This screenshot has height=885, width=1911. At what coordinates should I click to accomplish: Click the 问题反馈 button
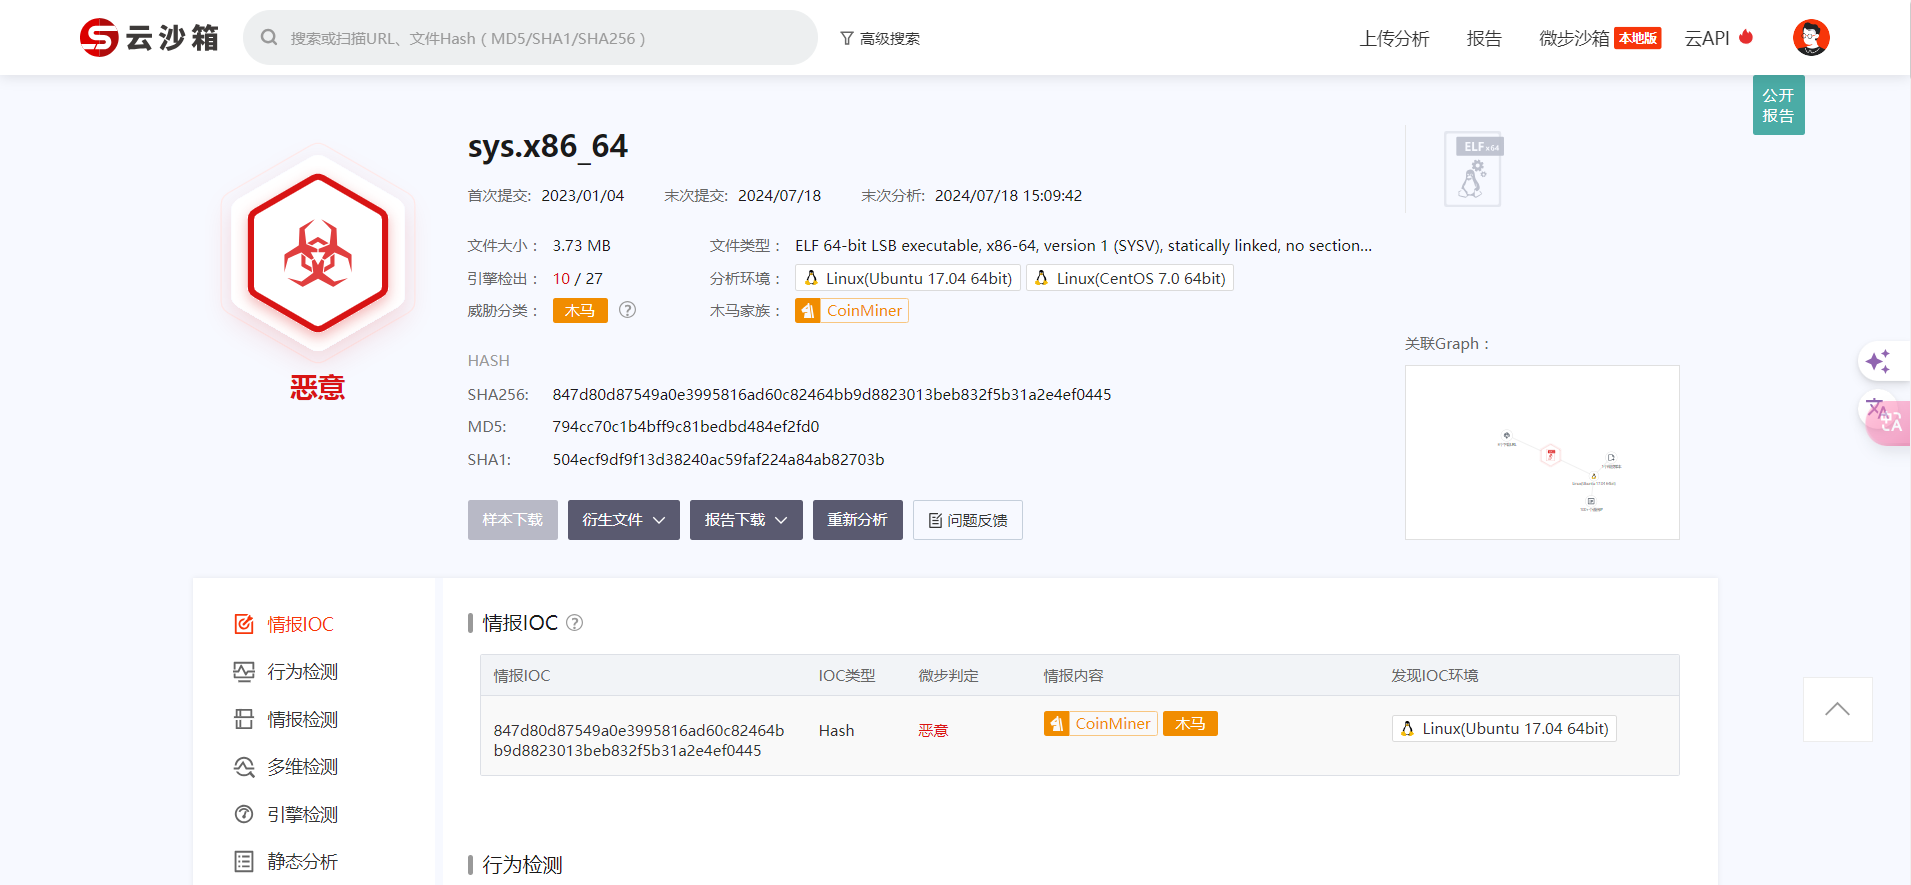[x=968, y=520]
